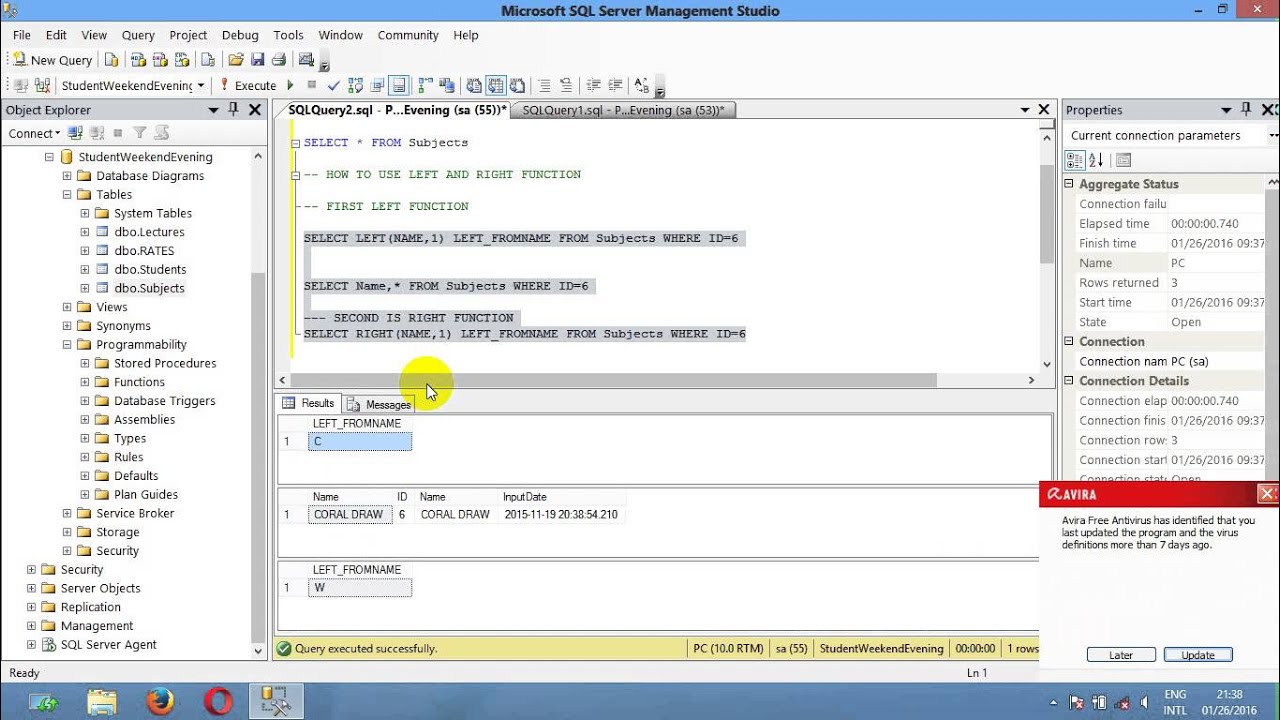Open file using the folder icon
The width and height of the screenshot is (1280, 720).
235,60
